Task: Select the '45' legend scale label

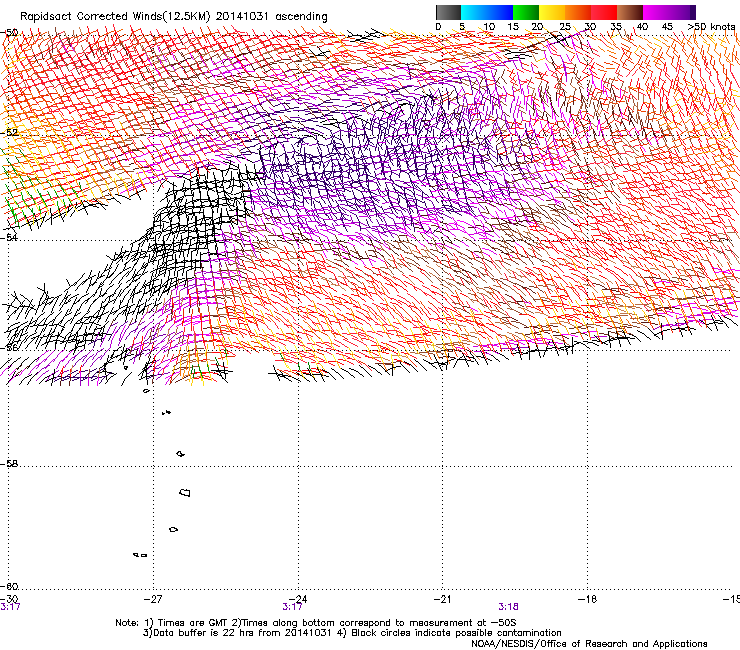Action: tap(667, 27)
